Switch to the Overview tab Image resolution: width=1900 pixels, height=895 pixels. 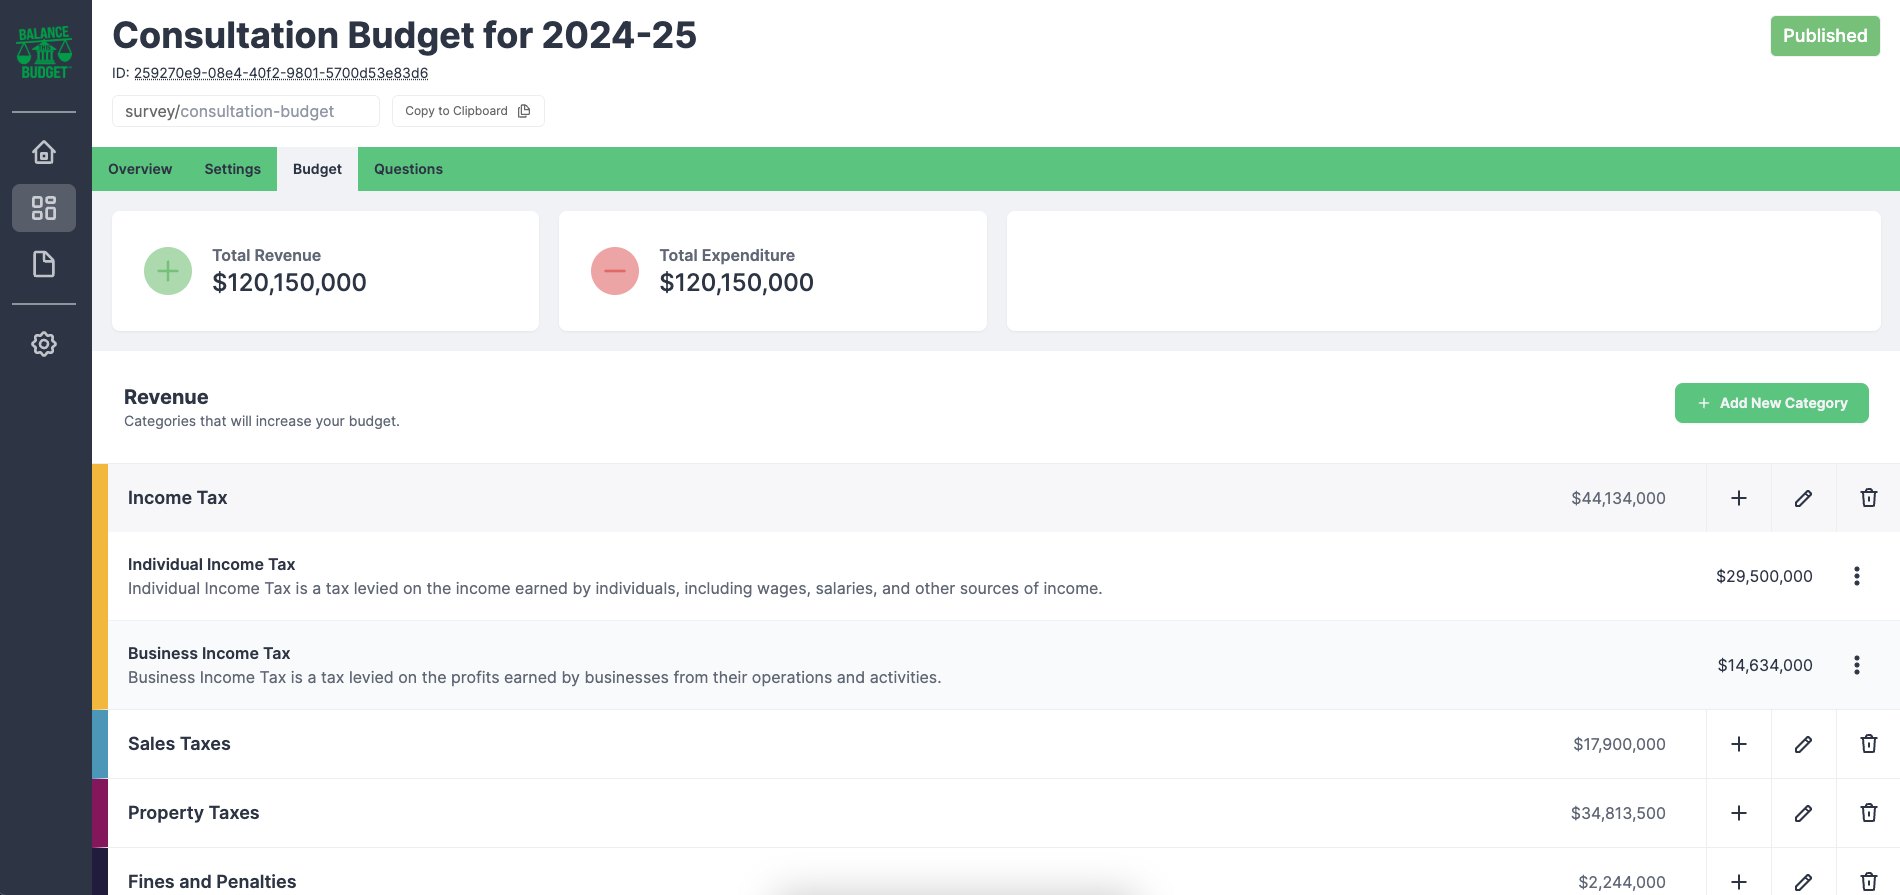[140, 169]
